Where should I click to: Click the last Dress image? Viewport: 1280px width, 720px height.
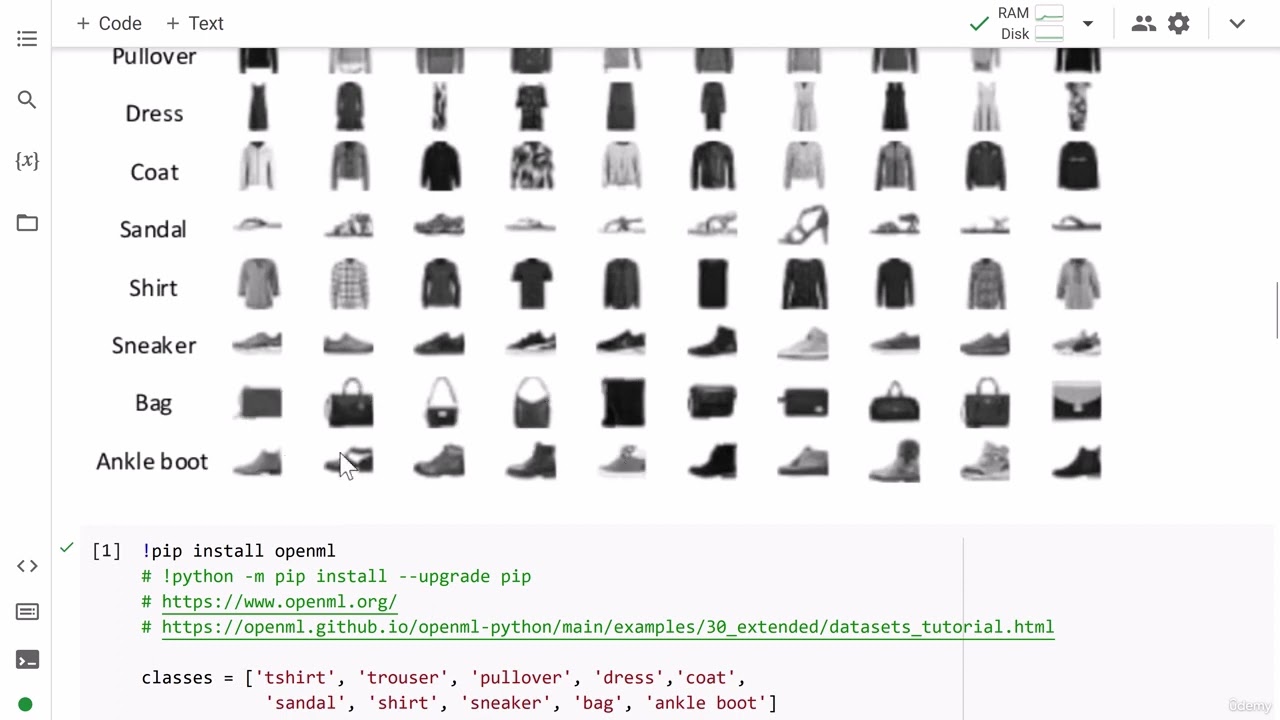(1077, 107)
